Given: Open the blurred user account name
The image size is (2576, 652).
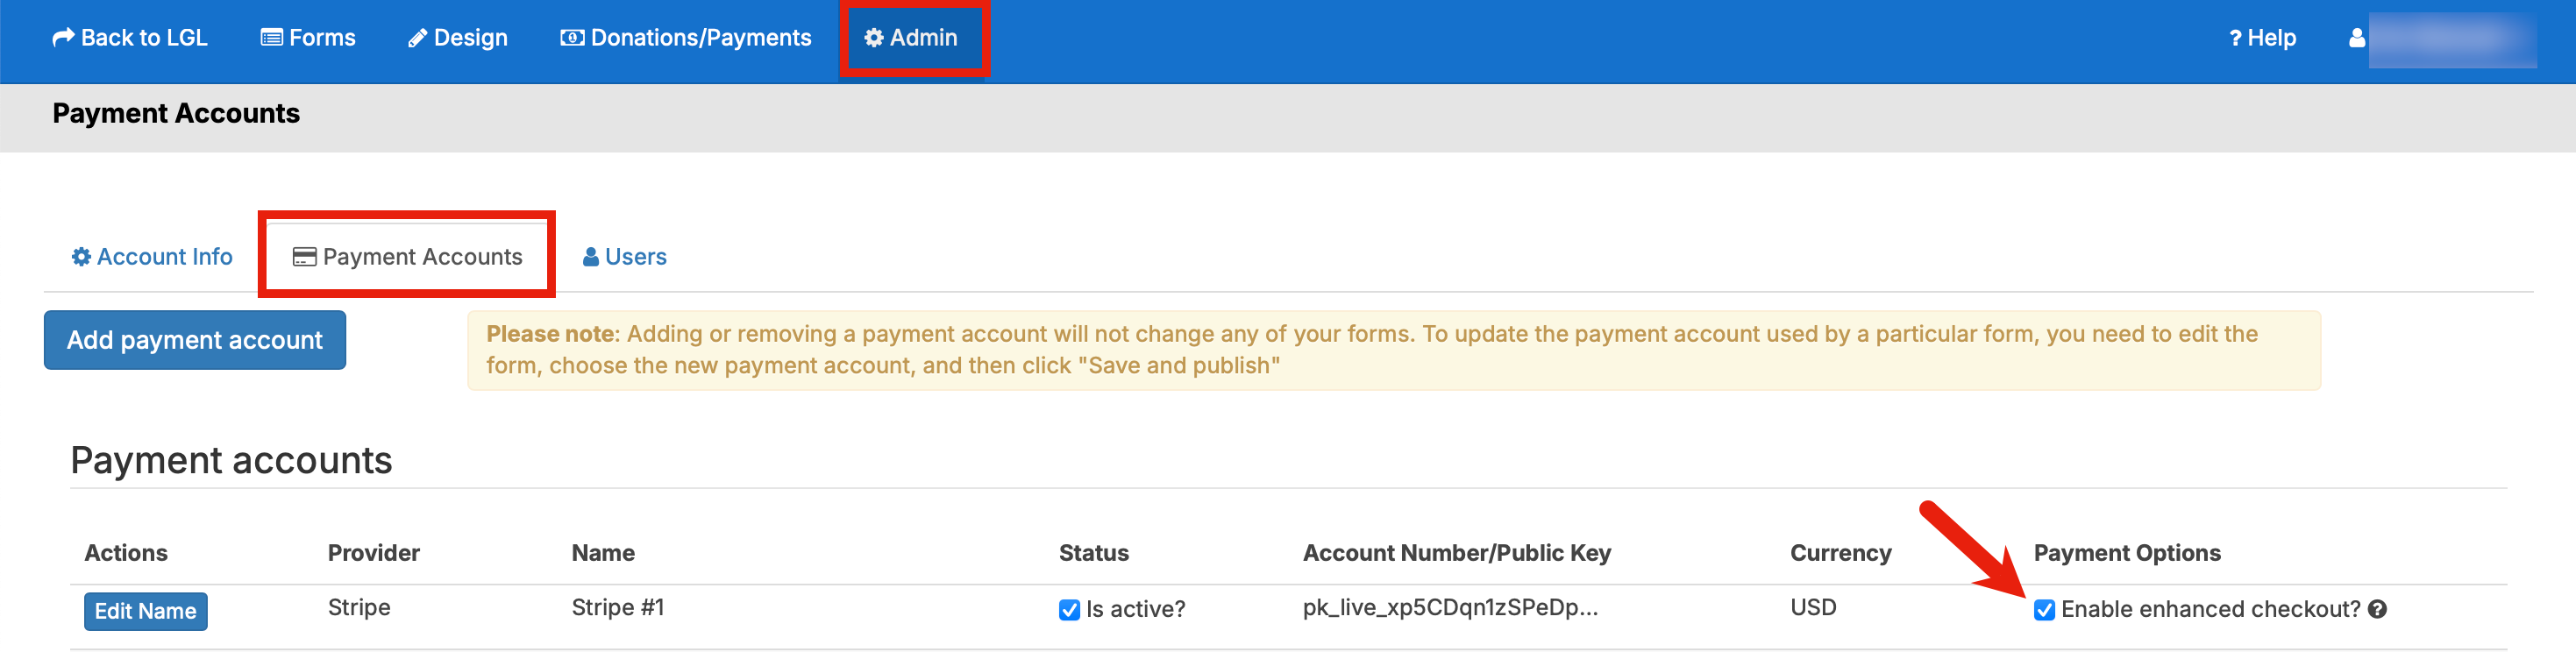Looking at the screenshot, I should (x=2452, y=39).
